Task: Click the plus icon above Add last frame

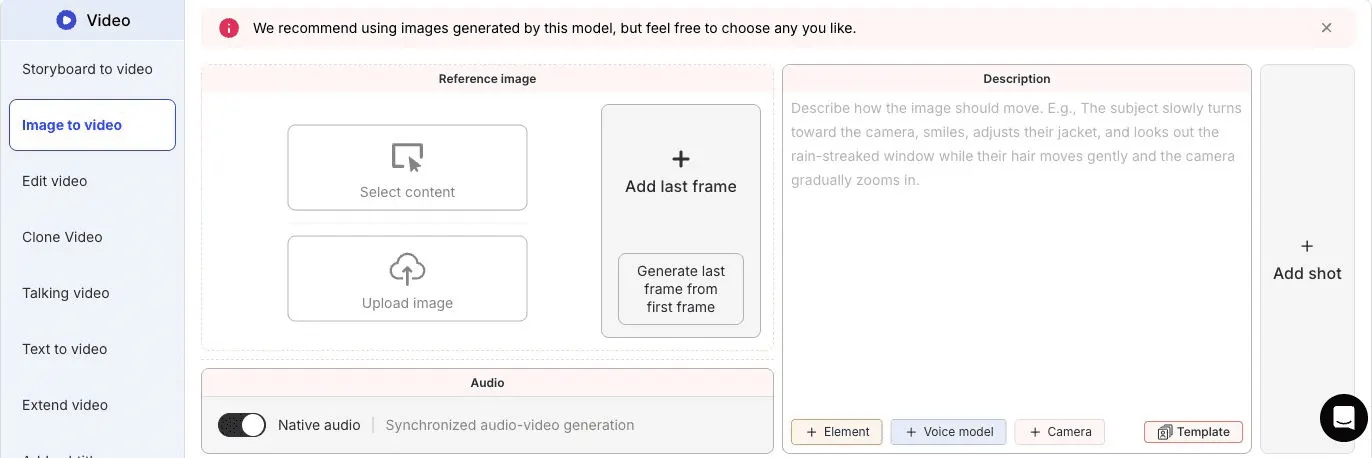Action: click(681, 158)
